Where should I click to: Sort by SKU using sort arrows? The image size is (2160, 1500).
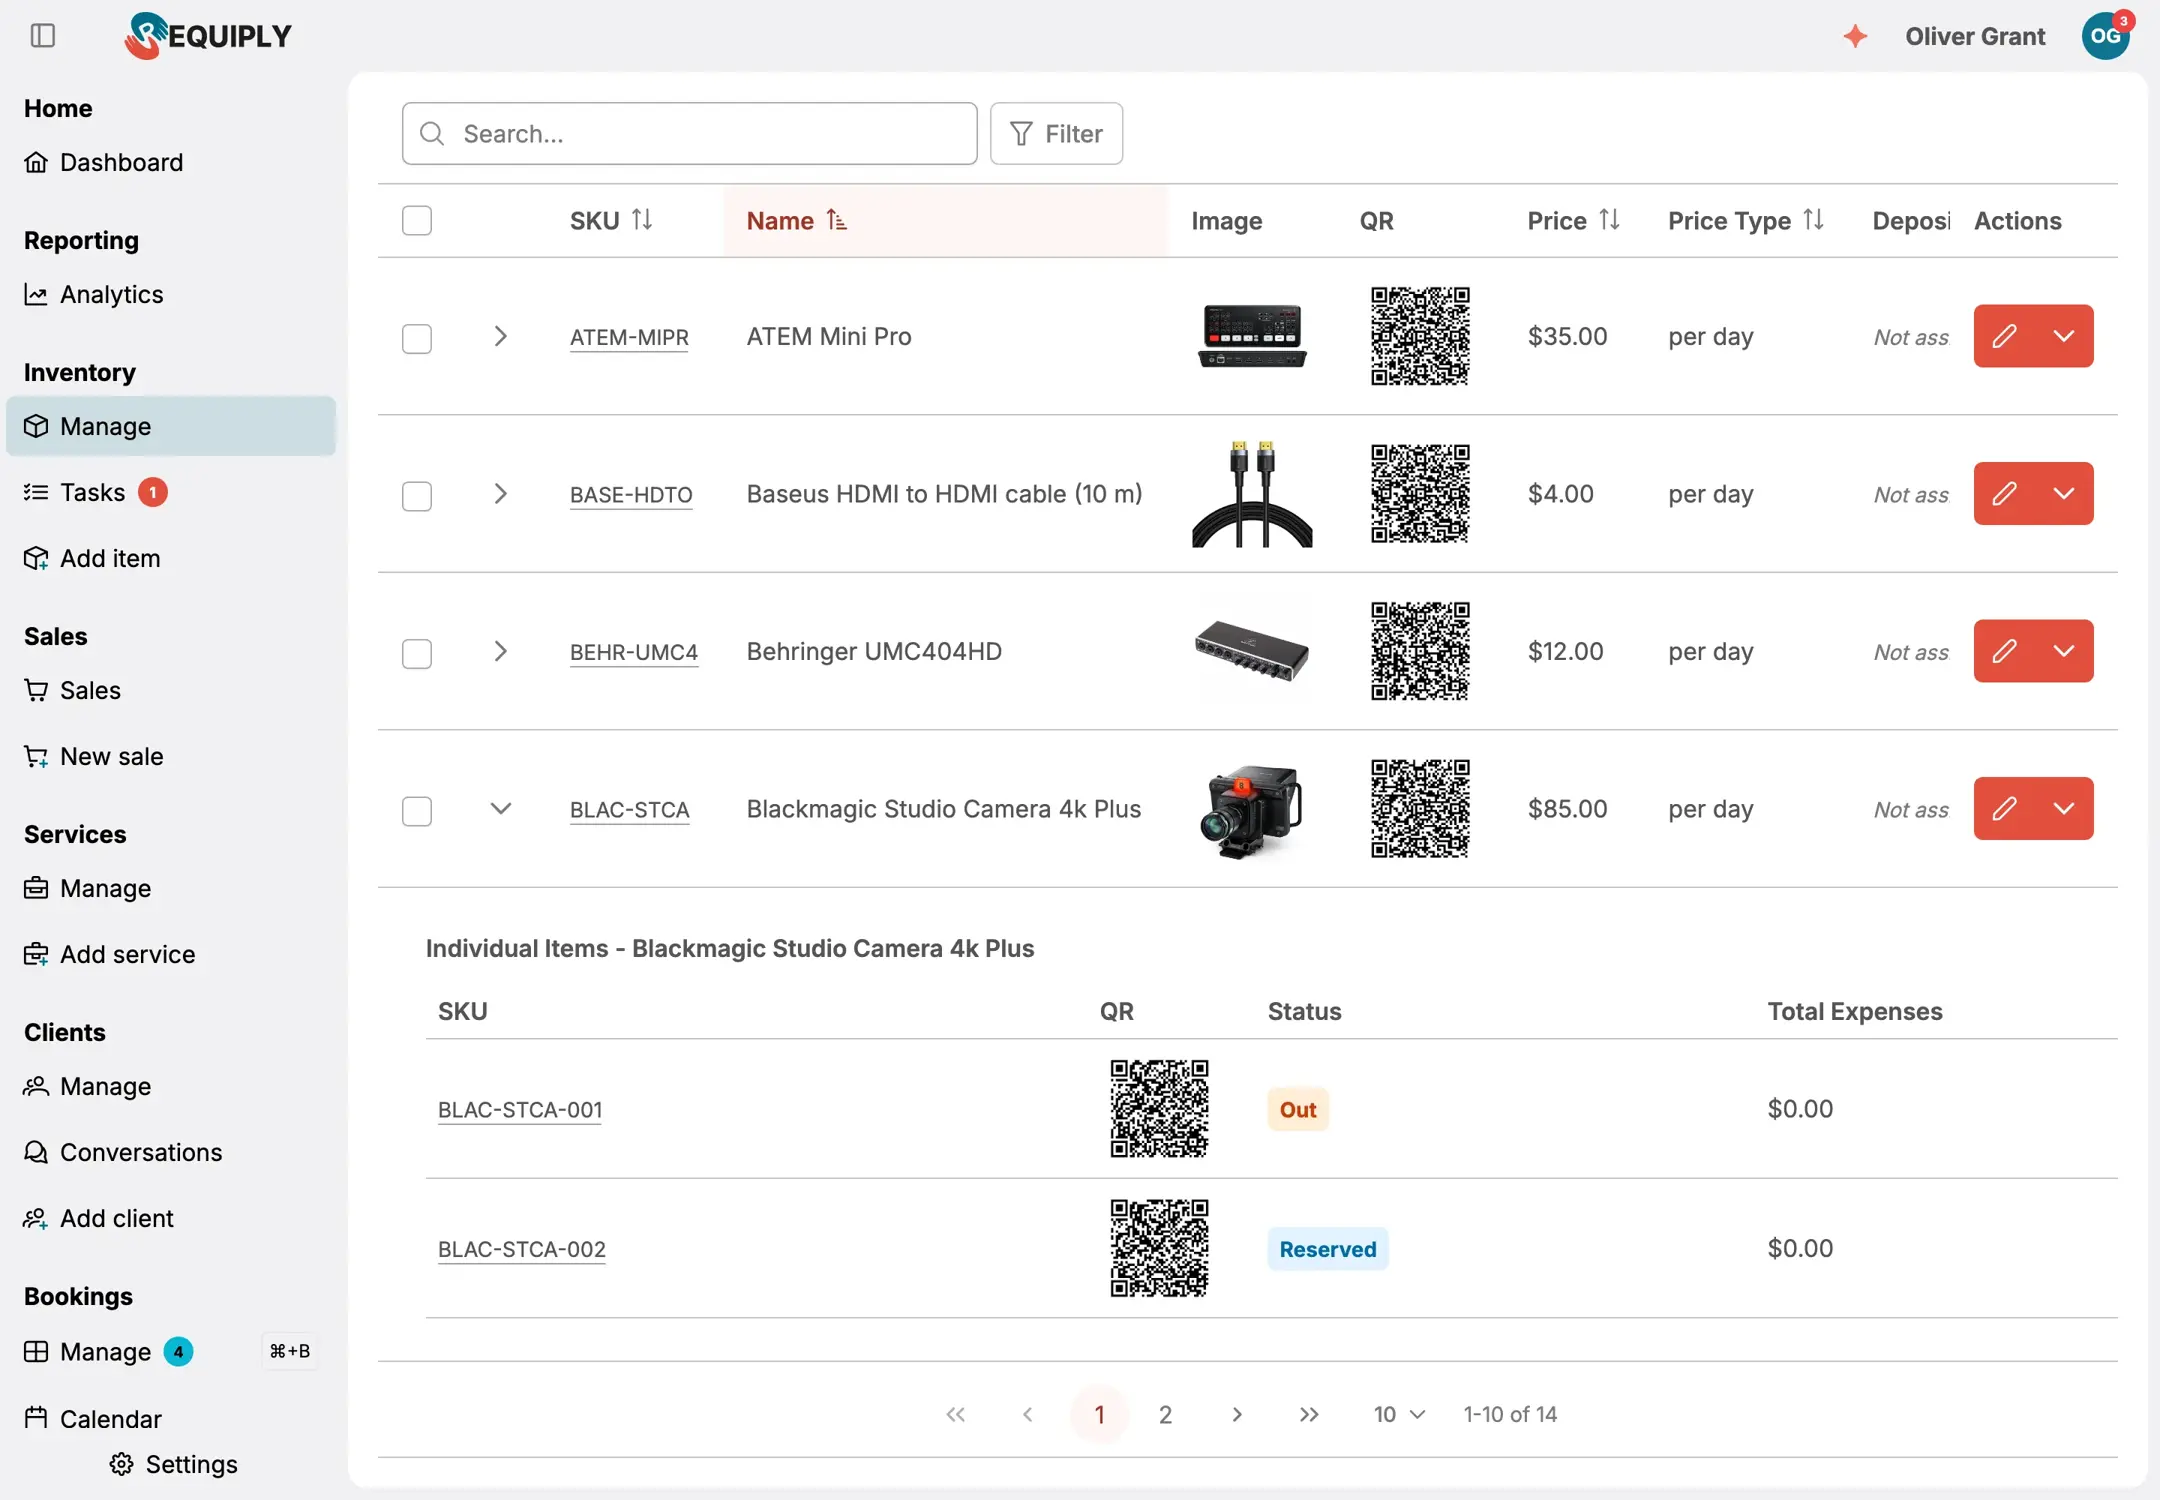(642, 220)
